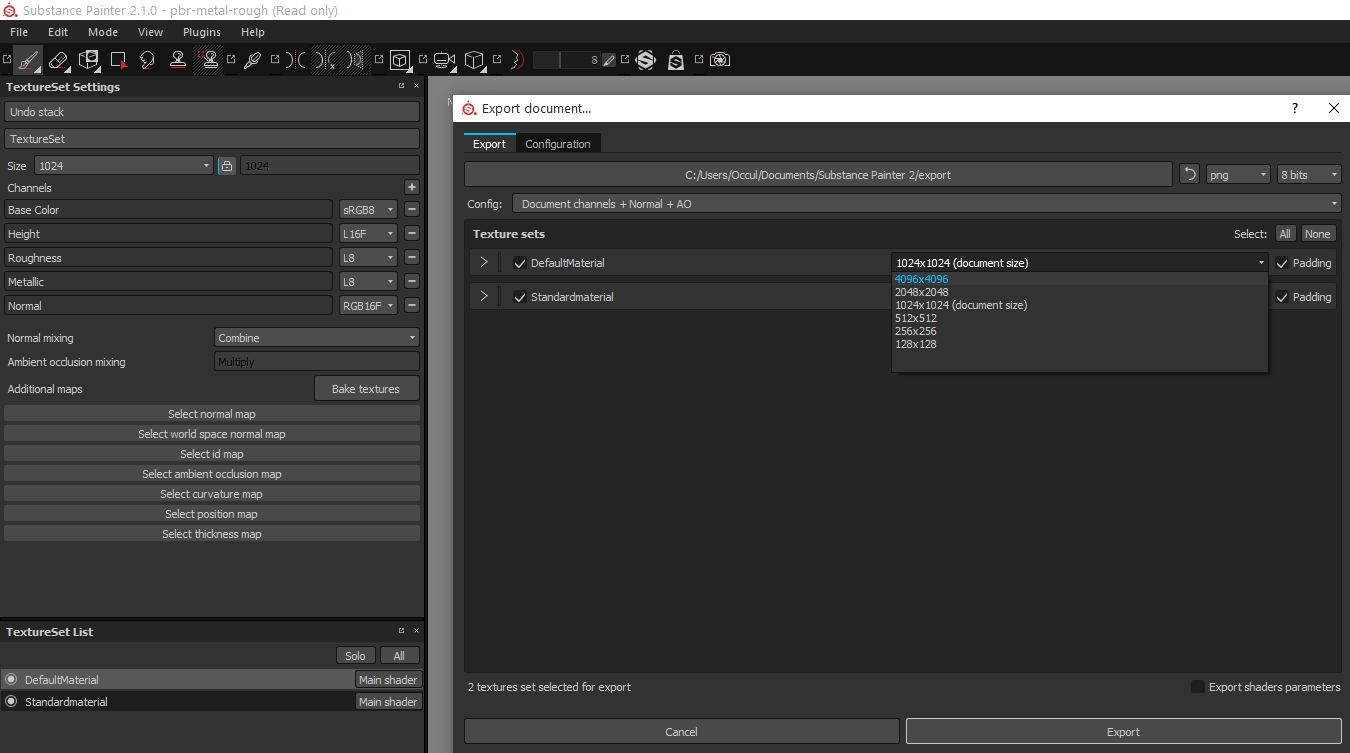Uncheck the Standardmaterial texture set checkbox

519,297
